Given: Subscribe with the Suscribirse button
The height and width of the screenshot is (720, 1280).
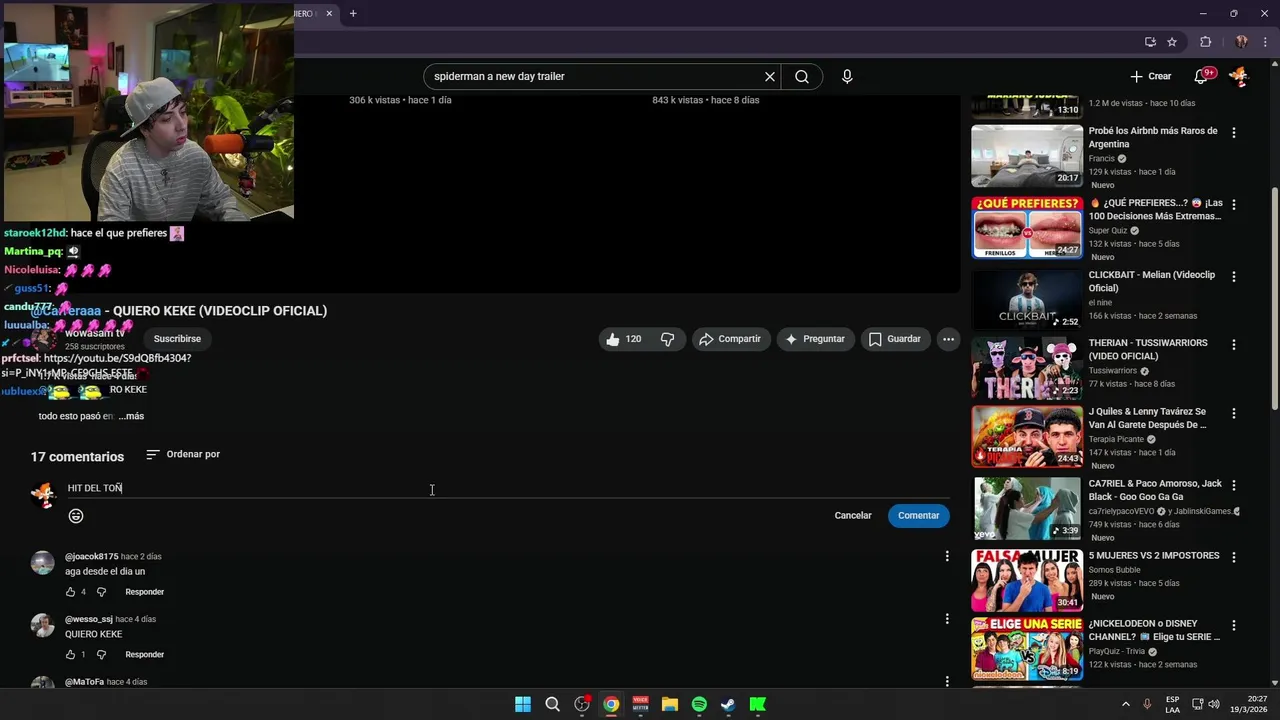Looking at the screenshot, I should click(177, 339).
